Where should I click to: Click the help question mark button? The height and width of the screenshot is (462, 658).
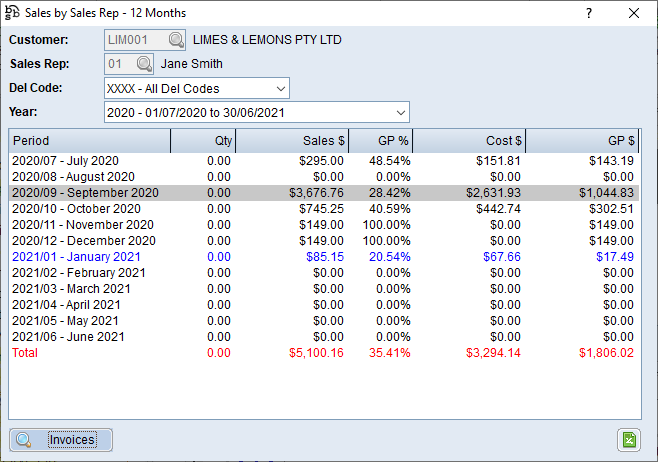[x=588, y=13]
